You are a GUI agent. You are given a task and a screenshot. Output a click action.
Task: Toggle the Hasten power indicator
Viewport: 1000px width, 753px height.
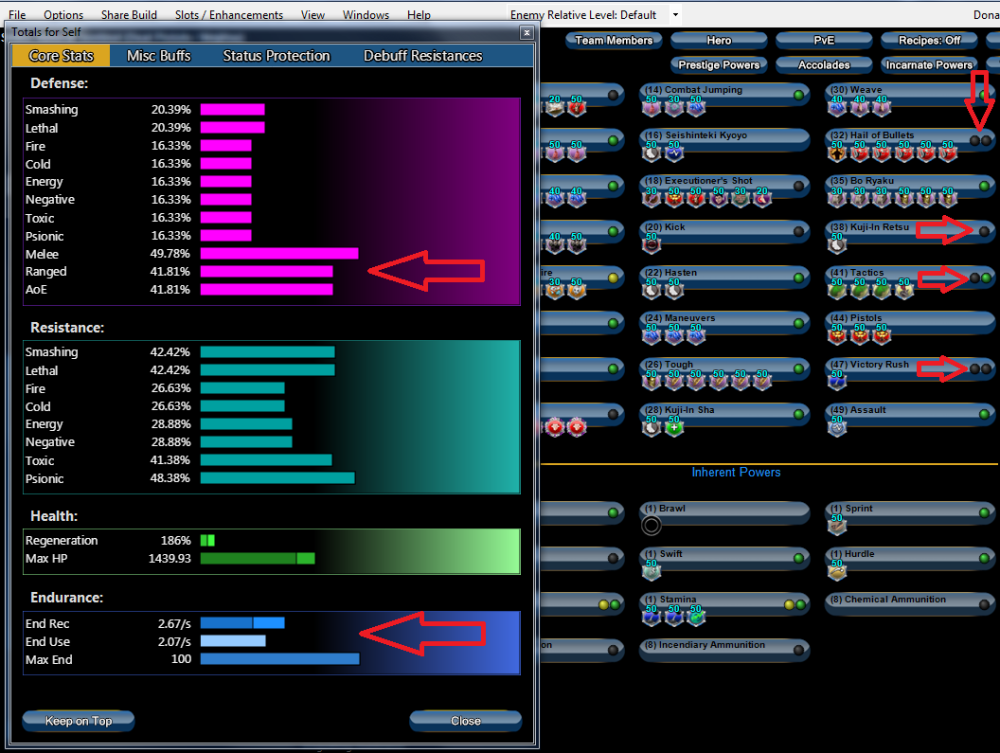(798, 278)
